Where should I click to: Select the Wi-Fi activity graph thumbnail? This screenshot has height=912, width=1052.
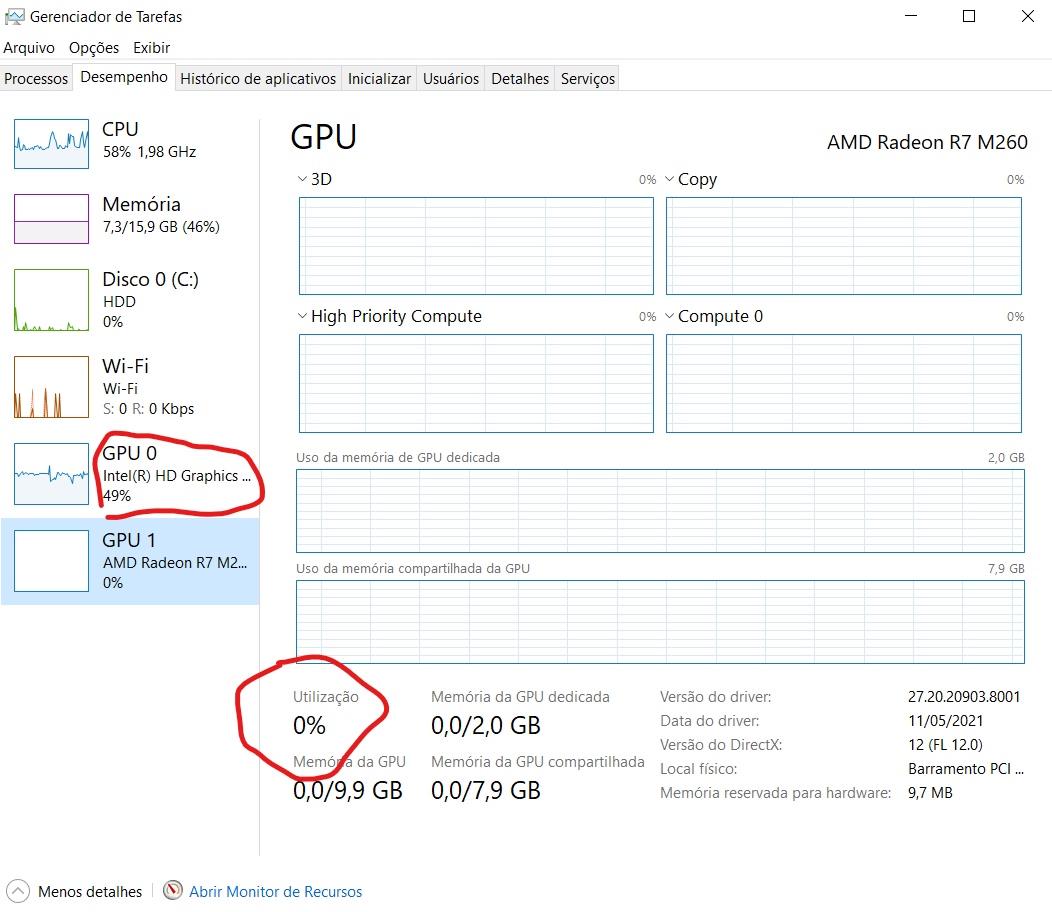52,387
